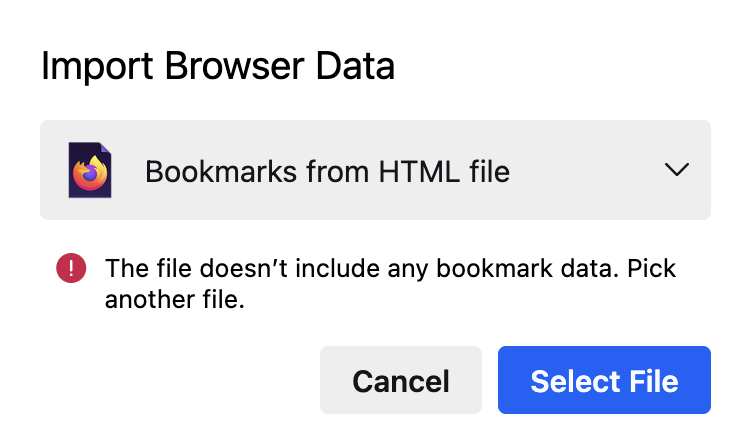Click the circular warning icon beside error text
The image size is (746, 448).
71,268
